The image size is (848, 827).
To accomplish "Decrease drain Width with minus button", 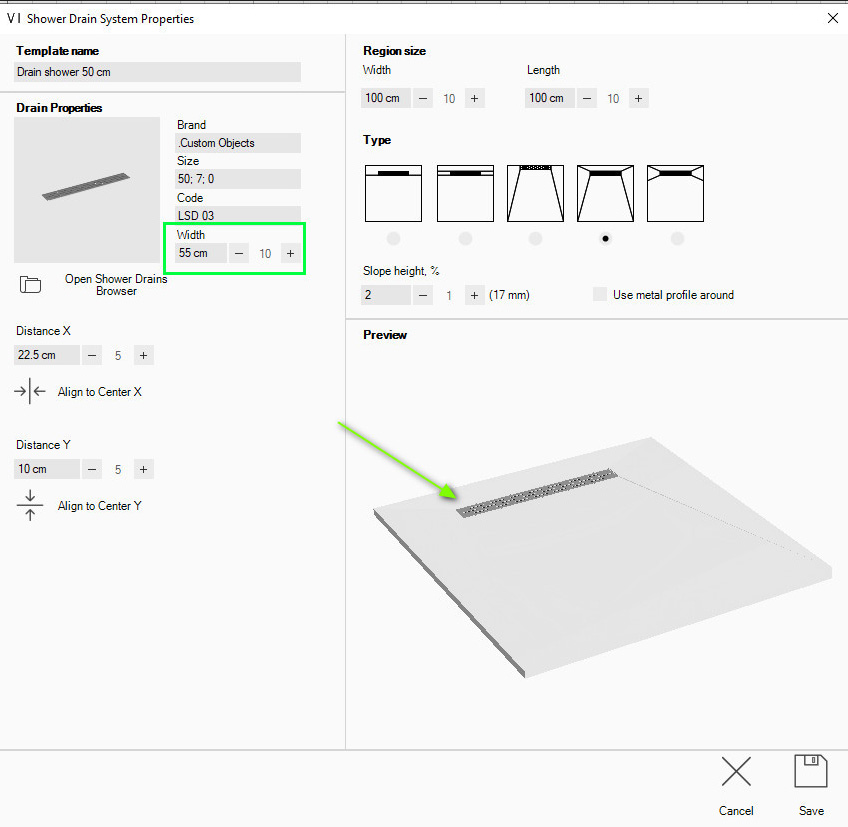I will 238,253.
